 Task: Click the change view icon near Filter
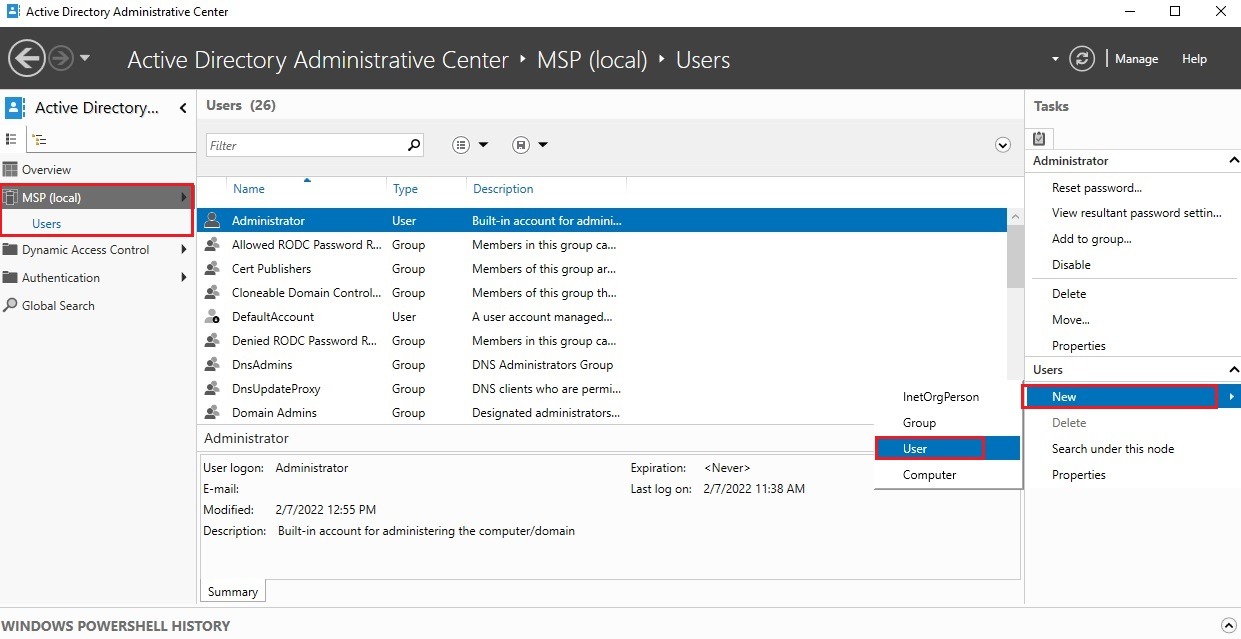[463, 144]
